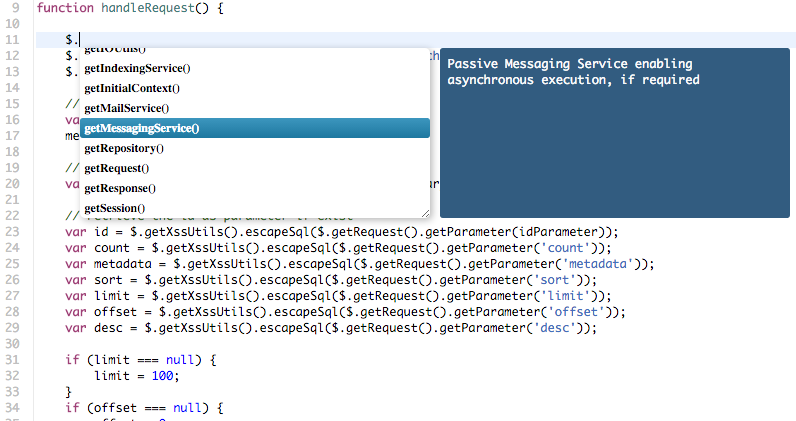Choose getRepository() from suggestions
796x421 pixels.
coord(255,148)
